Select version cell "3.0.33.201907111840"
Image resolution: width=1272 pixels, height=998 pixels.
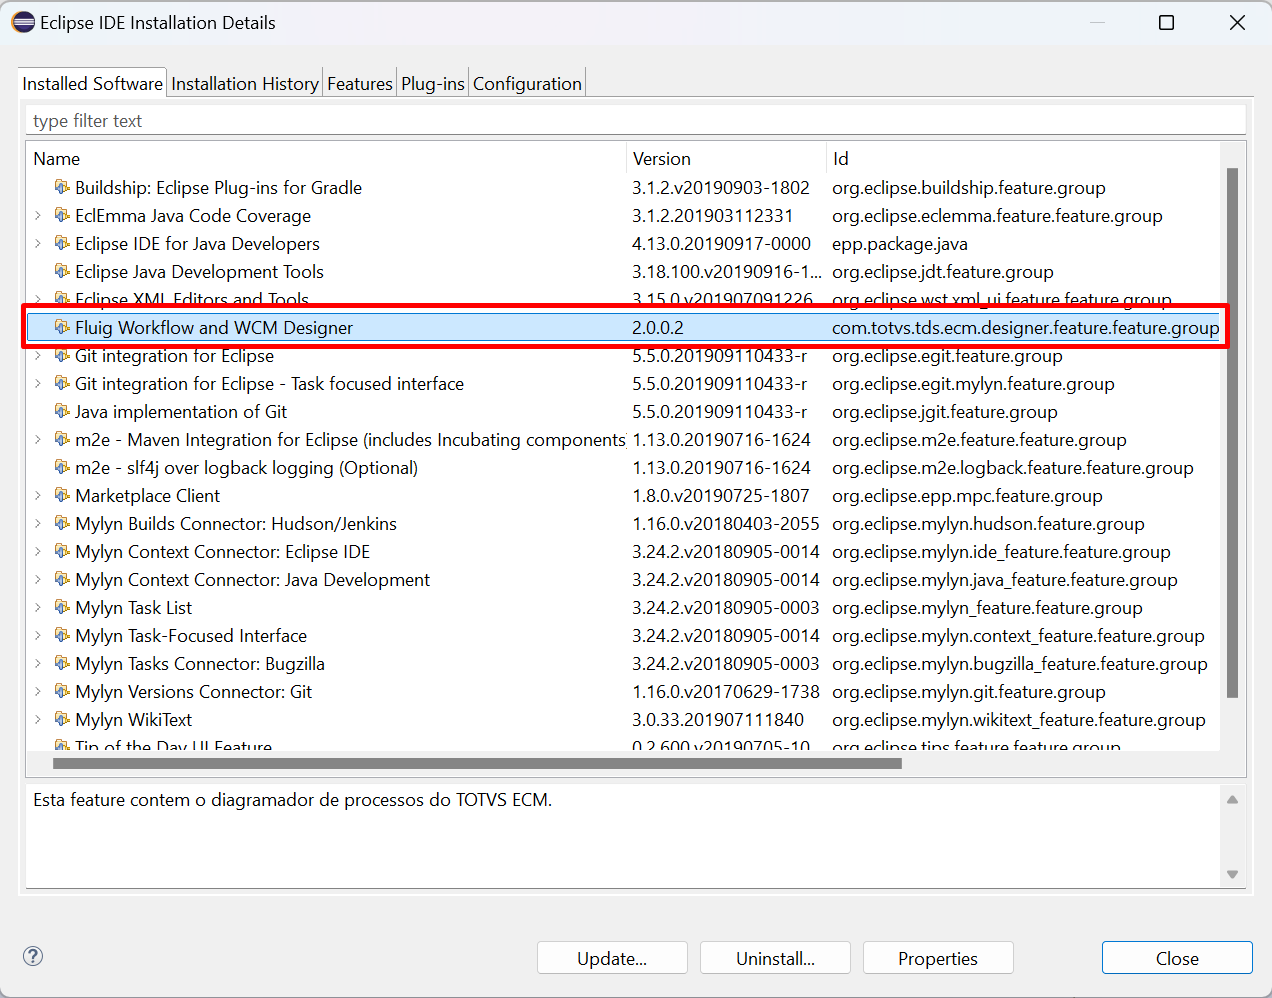[x=717, y=719]
